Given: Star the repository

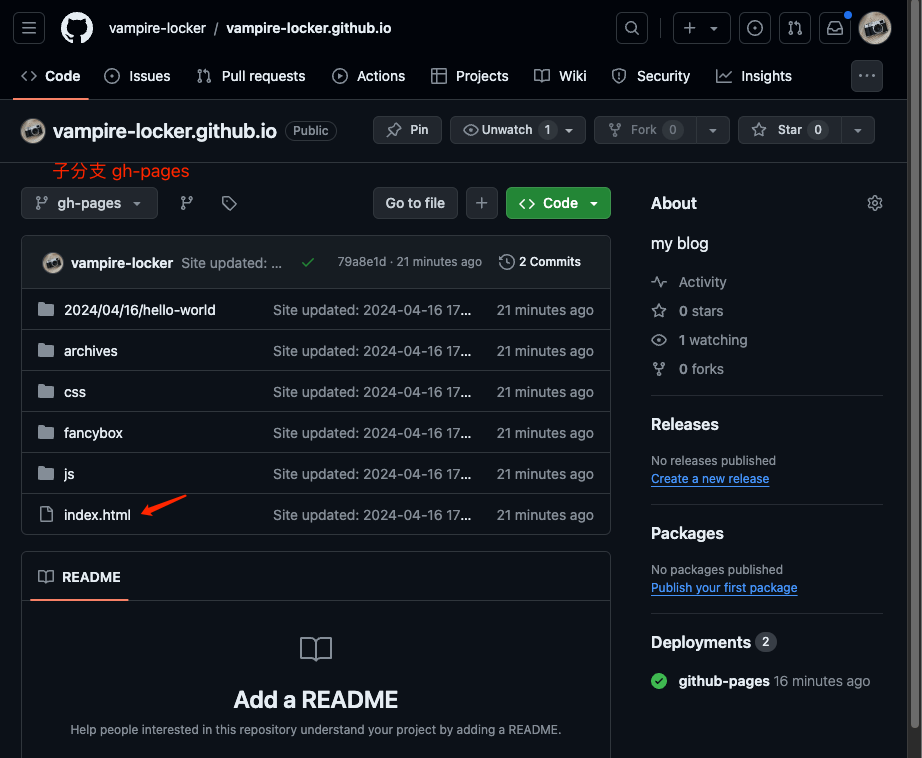Looking at the screenshot, I should (790, 130).
